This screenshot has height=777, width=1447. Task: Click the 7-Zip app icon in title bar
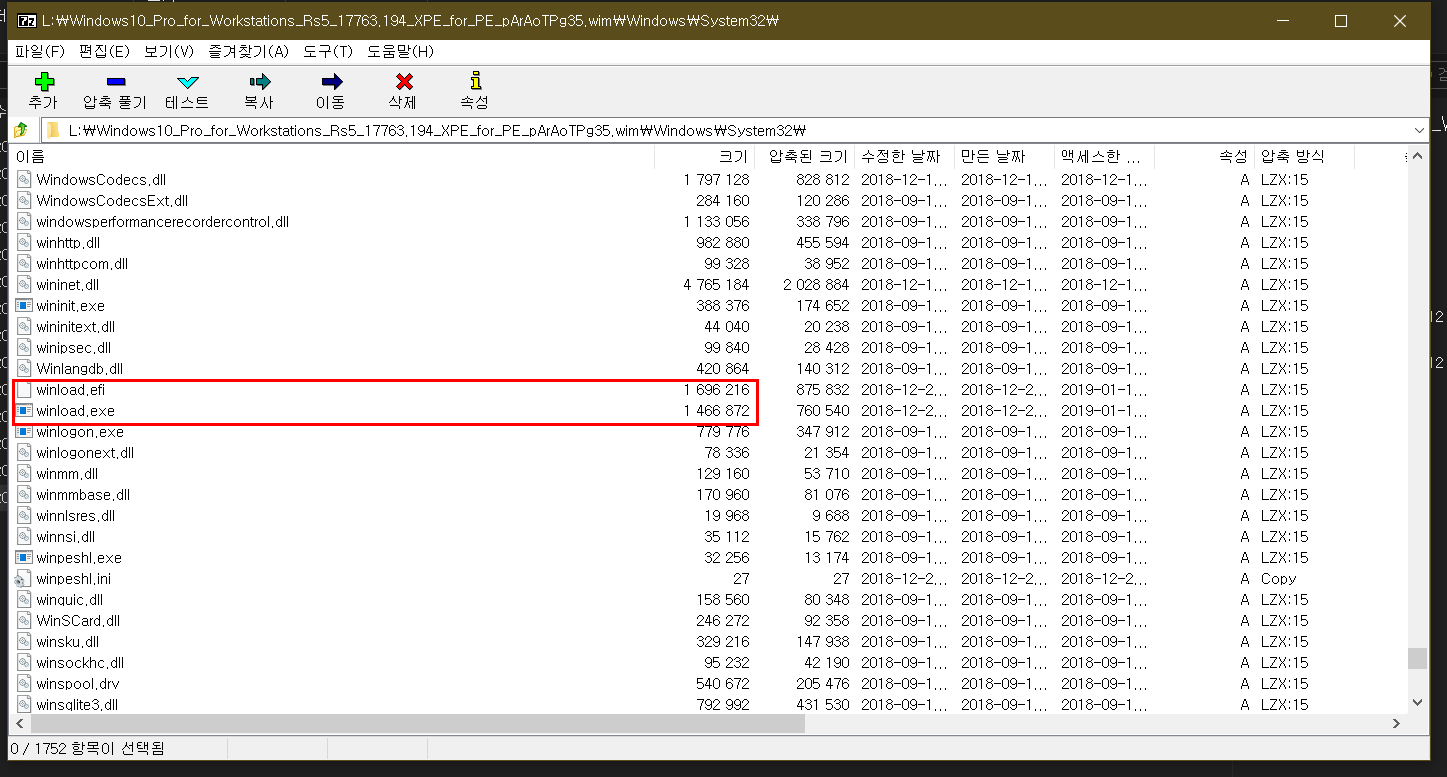click(27, 20)
